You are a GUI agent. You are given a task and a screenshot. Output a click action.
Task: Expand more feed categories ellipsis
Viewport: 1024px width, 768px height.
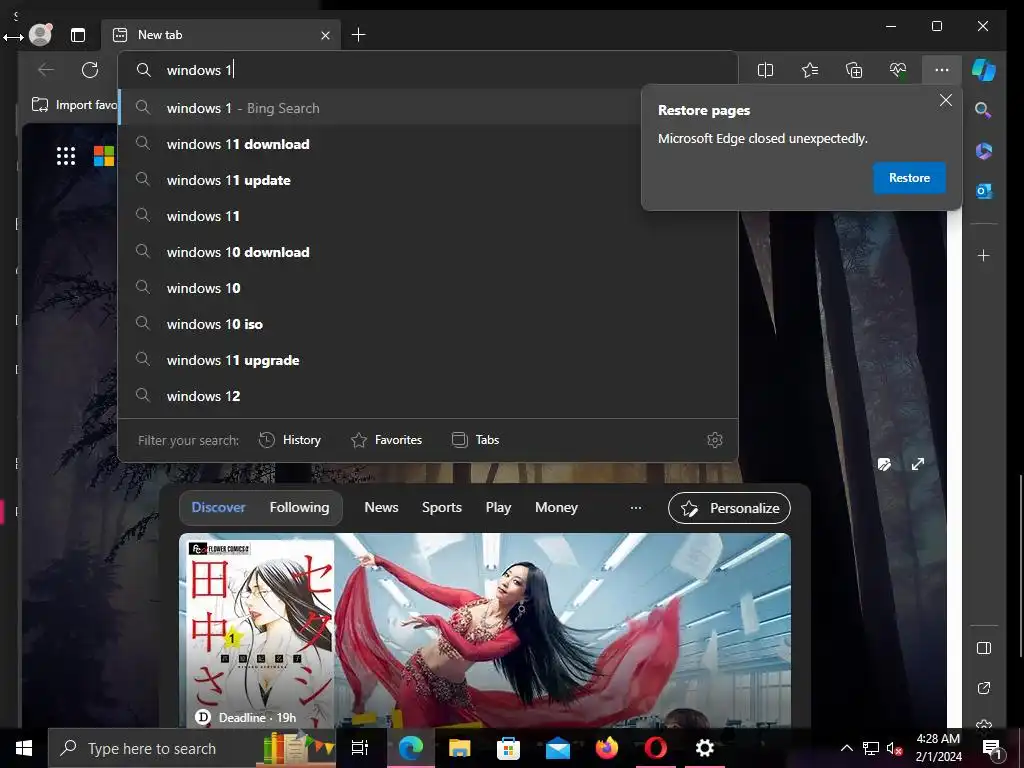click(x=635, y=507)
